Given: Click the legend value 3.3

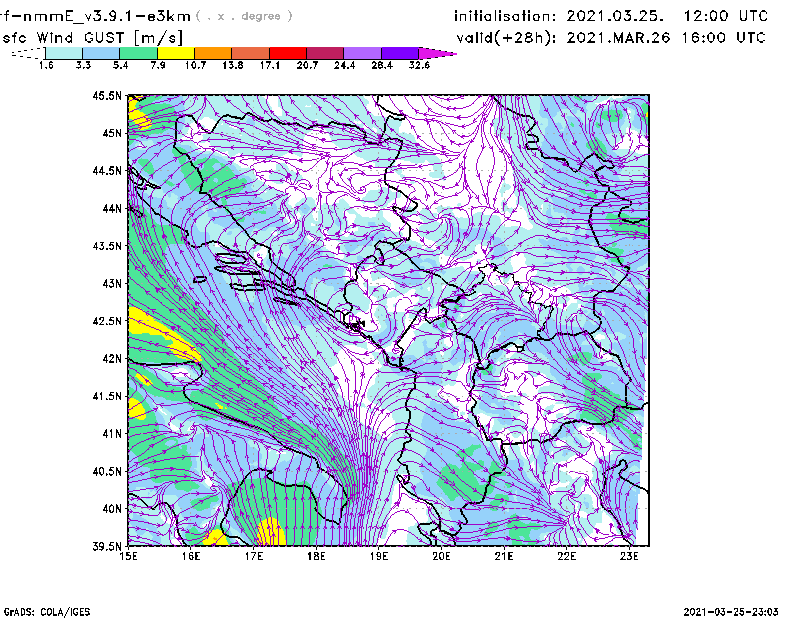Looking at the screenshot, I should point(83,65).
